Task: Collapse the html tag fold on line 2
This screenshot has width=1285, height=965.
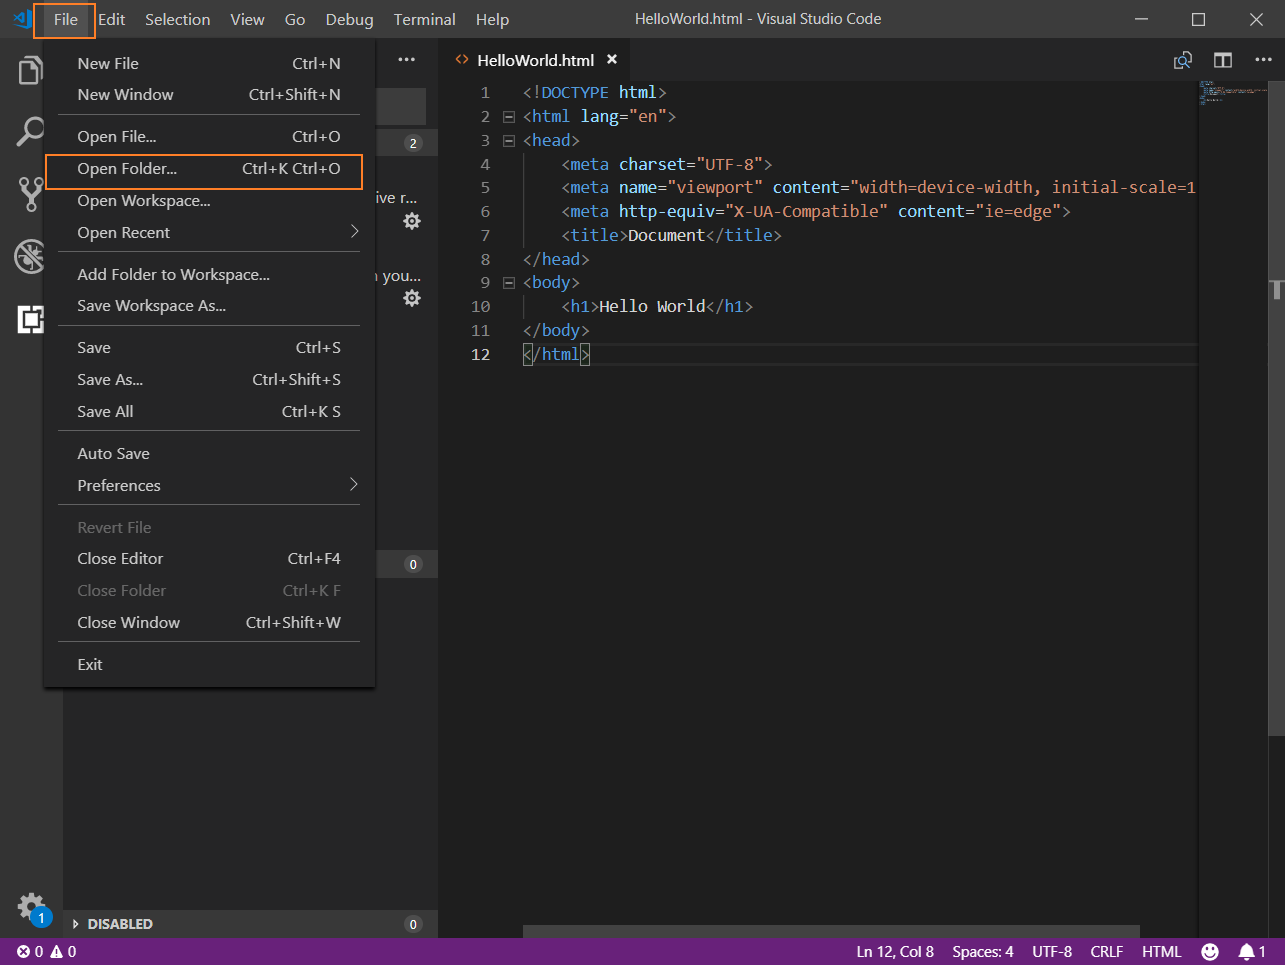Action: click(x=508, y=117)
